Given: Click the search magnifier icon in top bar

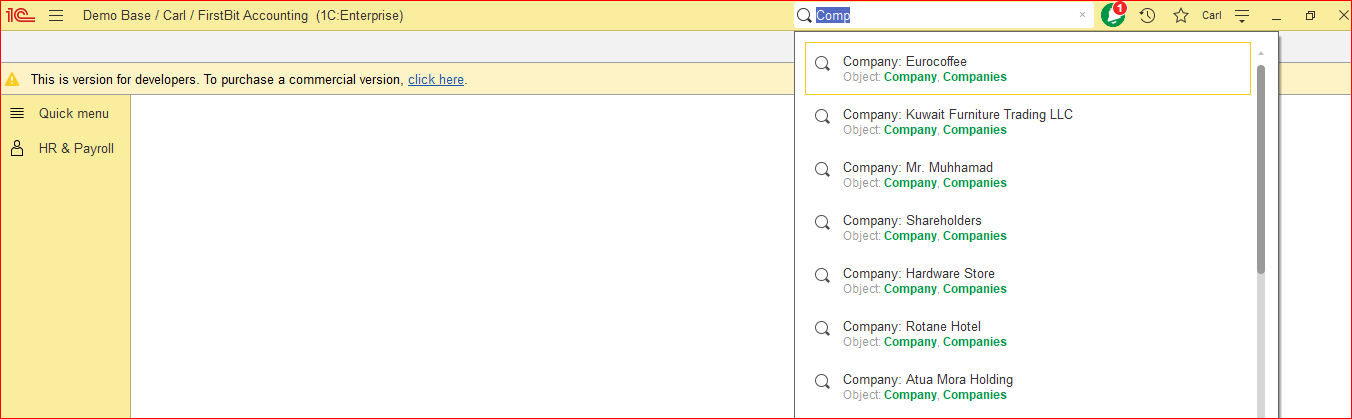Looking at the screenshot, I should point(803,16).
